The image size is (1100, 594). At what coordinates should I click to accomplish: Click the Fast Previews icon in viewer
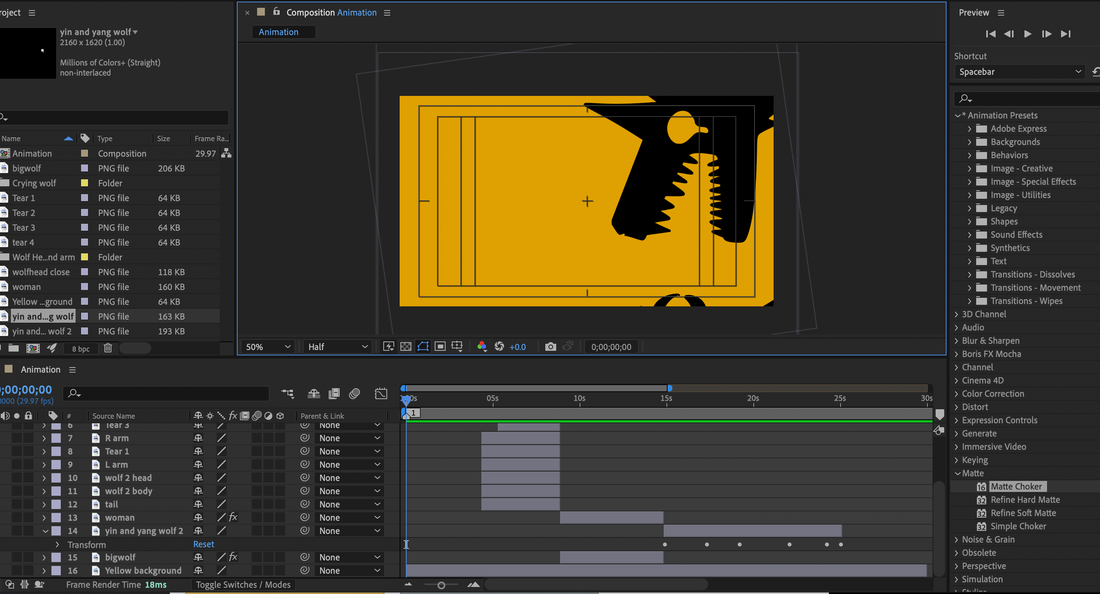[388, 346]
